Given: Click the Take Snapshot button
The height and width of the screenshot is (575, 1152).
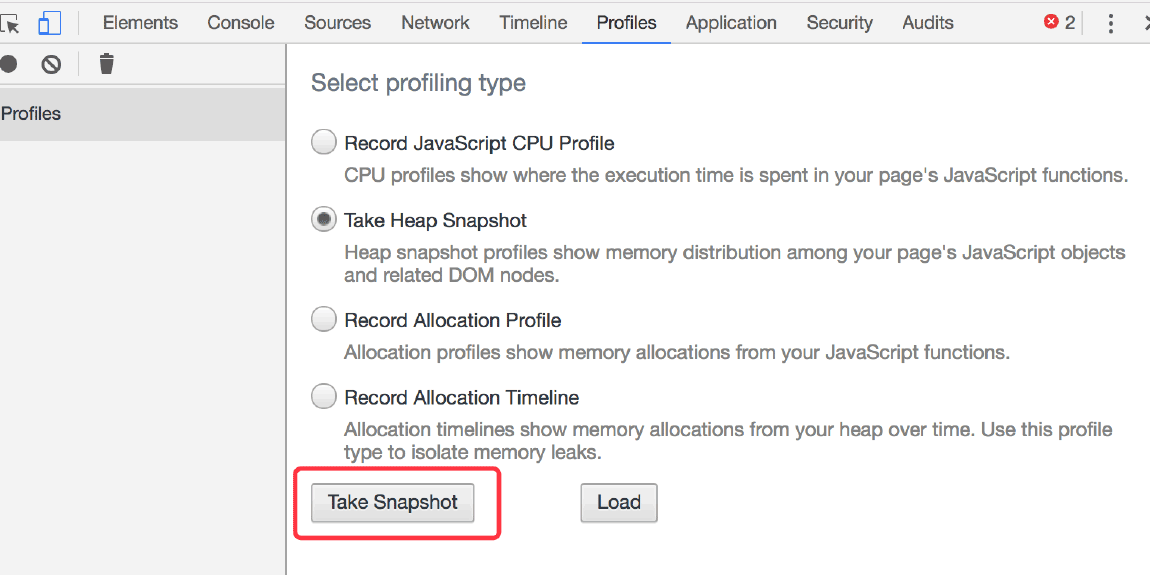Looking at the screenshot, I should [x=392, y=502].
